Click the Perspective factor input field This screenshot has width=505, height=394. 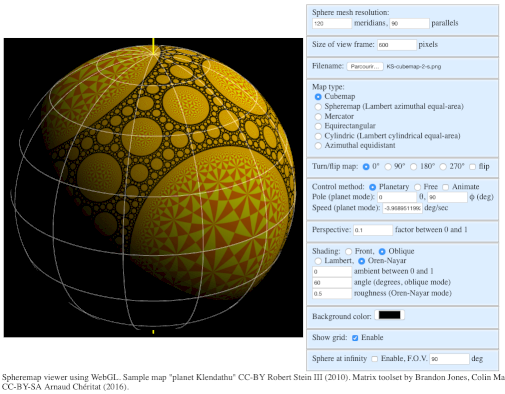(x=373, y=230)
